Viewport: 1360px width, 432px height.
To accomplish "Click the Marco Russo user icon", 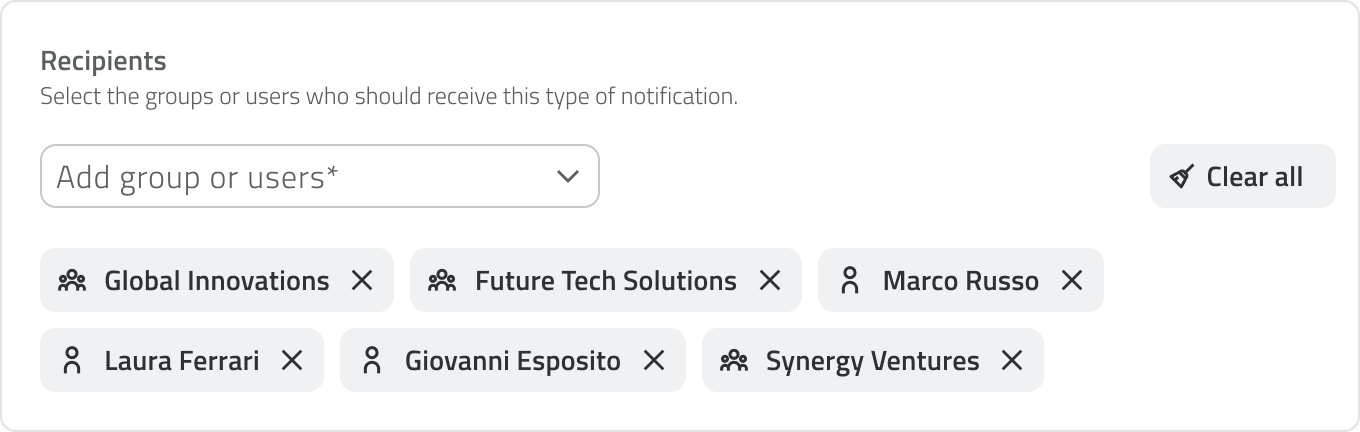I will (x=850, y=281).
